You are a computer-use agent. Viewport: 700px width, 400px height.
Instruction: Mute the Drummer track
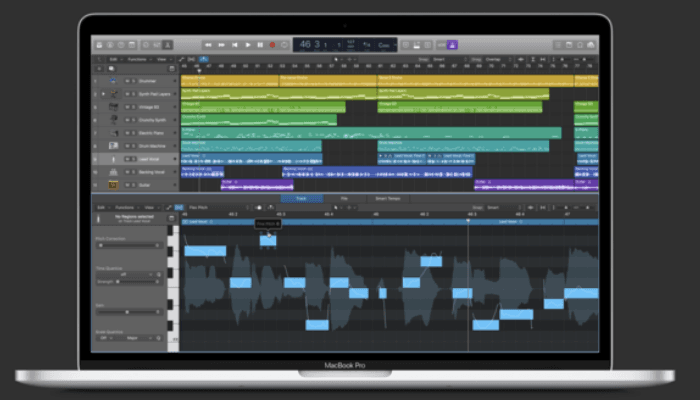click(x=129, y=81)
